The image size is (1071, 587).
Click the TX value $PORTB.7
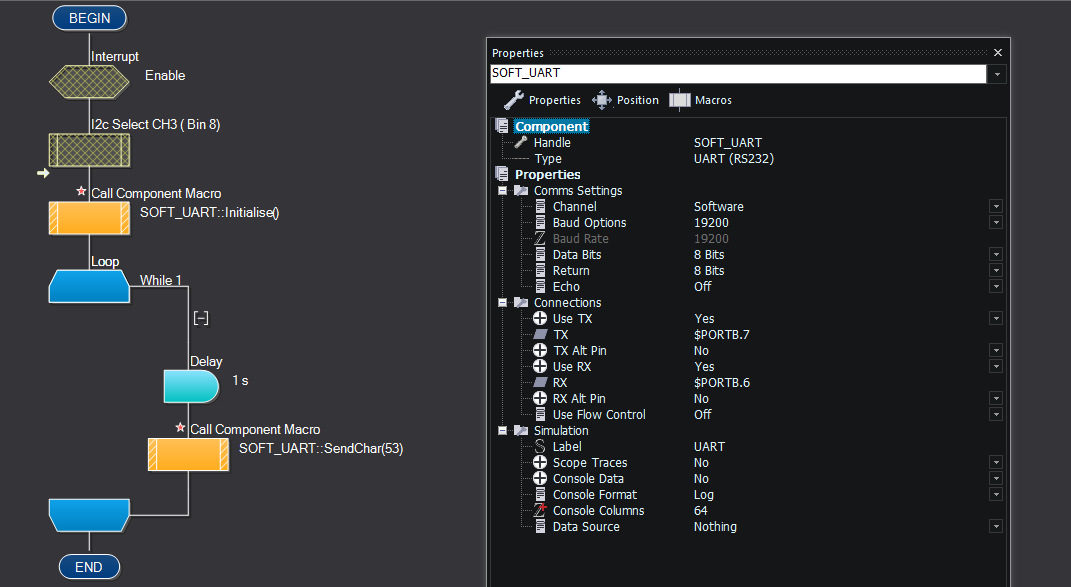[x=721, y=335]
